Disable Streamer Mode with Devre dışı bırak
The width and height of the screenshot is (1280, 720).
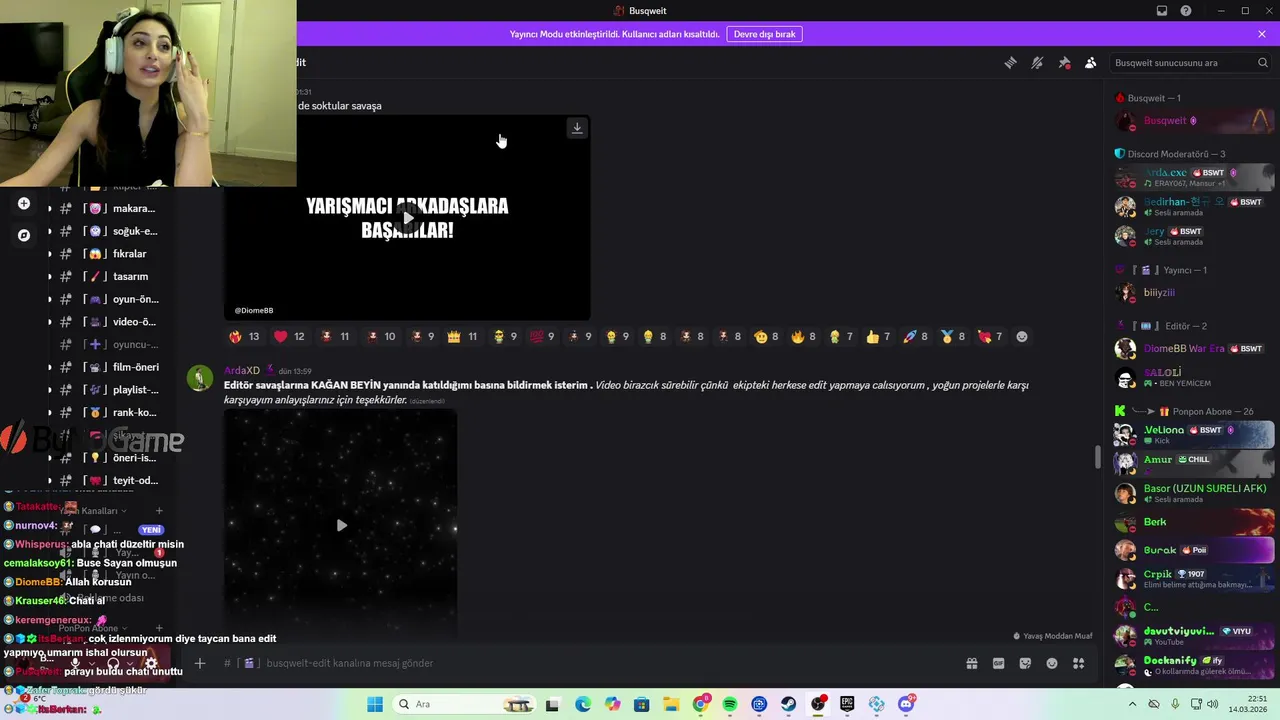click(764, 34)
